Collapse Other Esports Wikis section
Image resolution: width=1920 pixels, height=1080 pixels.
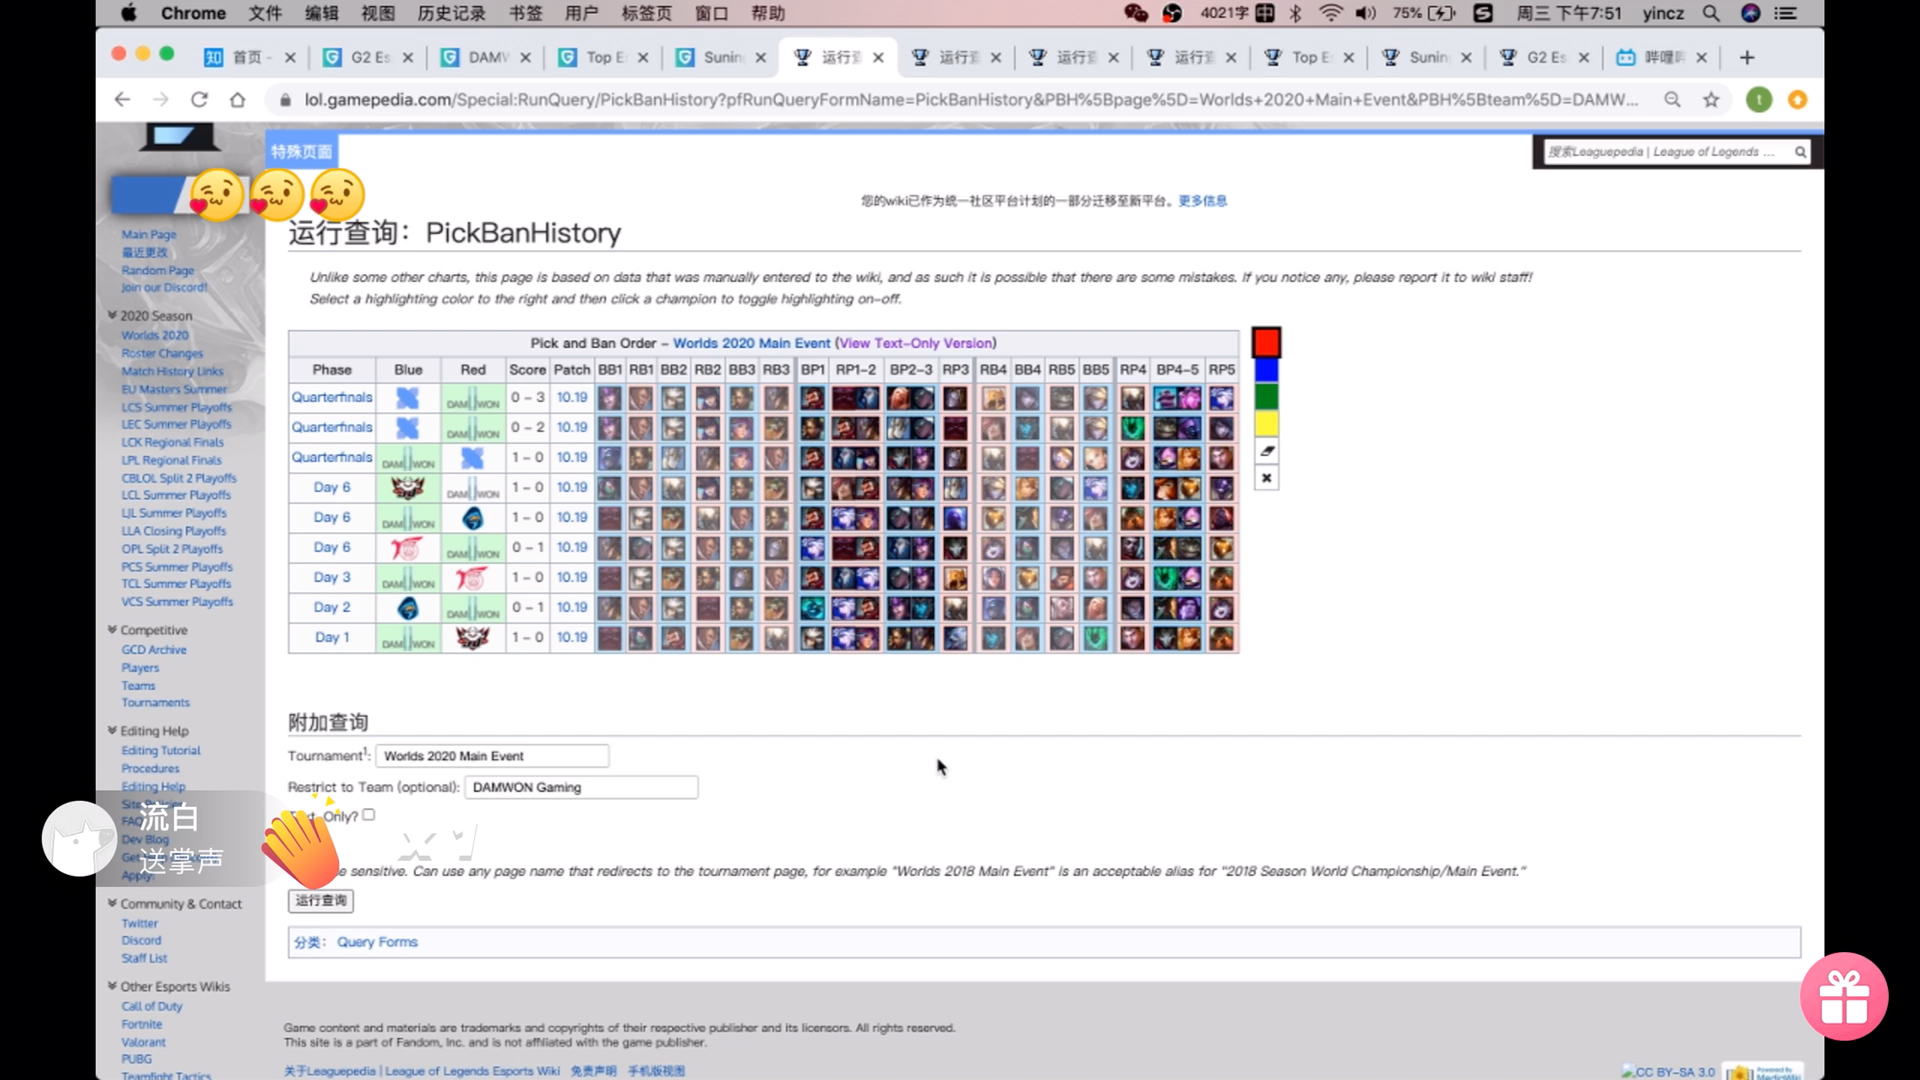pos(112,986)
